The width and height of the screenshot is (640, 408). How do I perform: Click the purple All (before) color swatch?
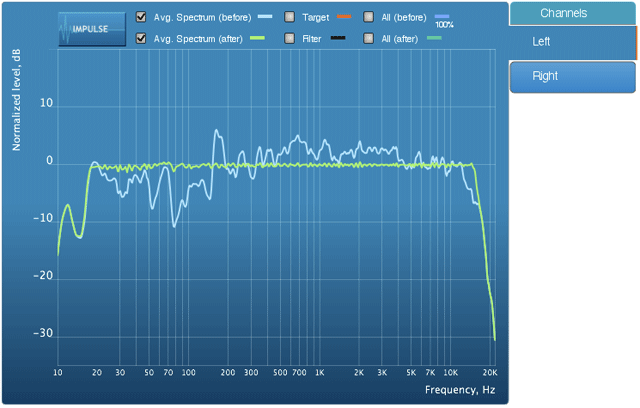pyautogui.click(x=442, y=16)
